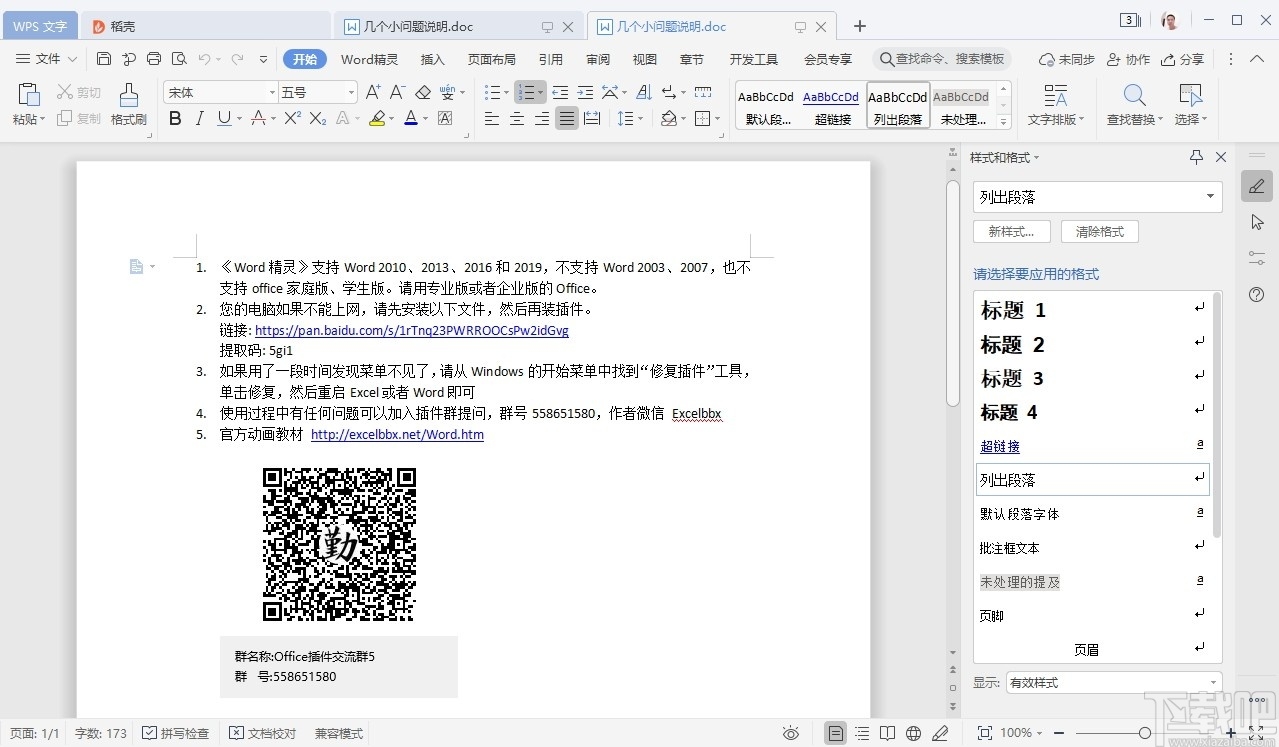Viewport: 1279px width, 747px height.
Task: Click the Superscript X² icon
Action: tap(293, 118)
